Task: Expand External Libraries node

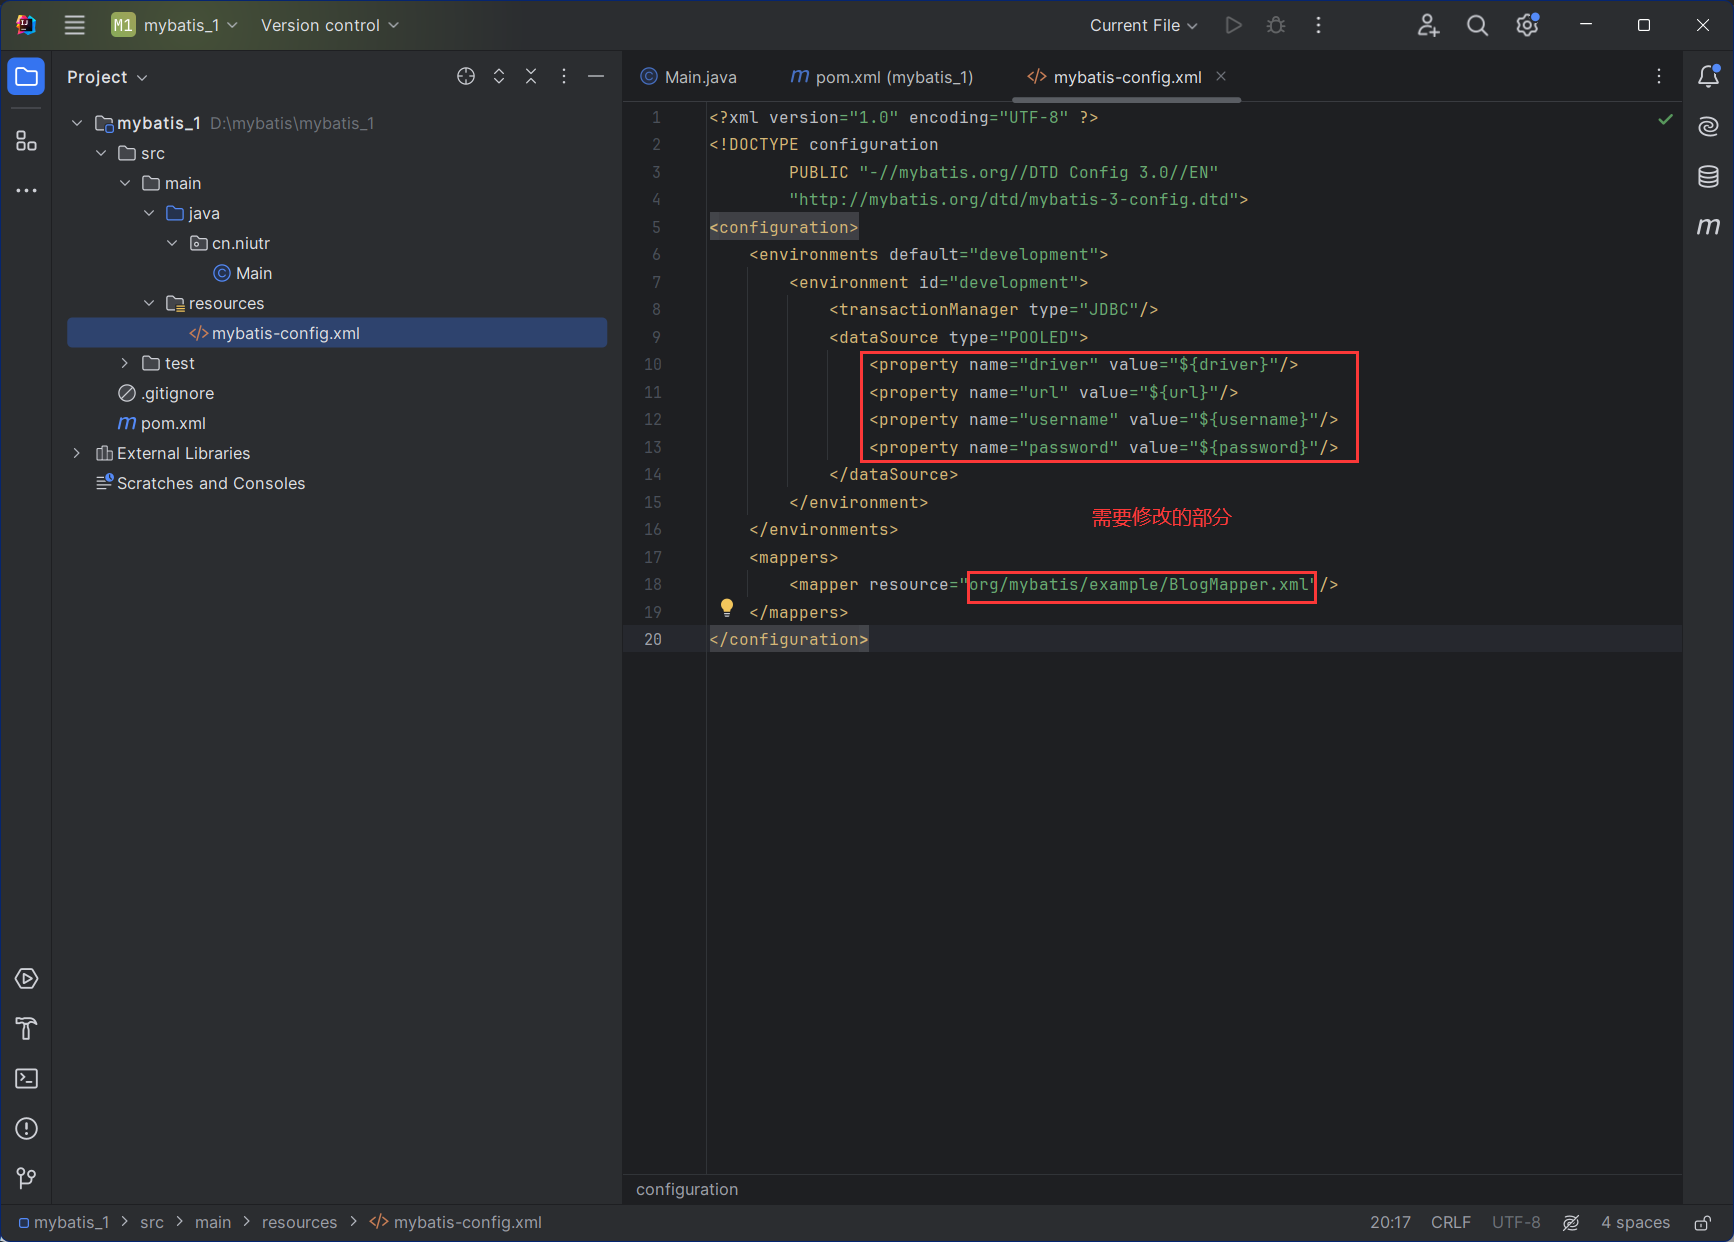Action: (x=77, y=453)
